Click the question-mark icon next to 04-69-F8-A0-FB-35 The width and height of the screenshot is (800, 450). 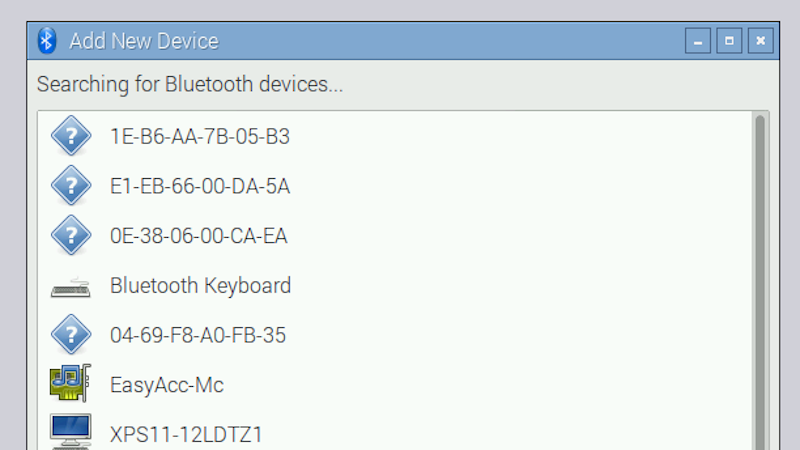[x=71, y=335]
